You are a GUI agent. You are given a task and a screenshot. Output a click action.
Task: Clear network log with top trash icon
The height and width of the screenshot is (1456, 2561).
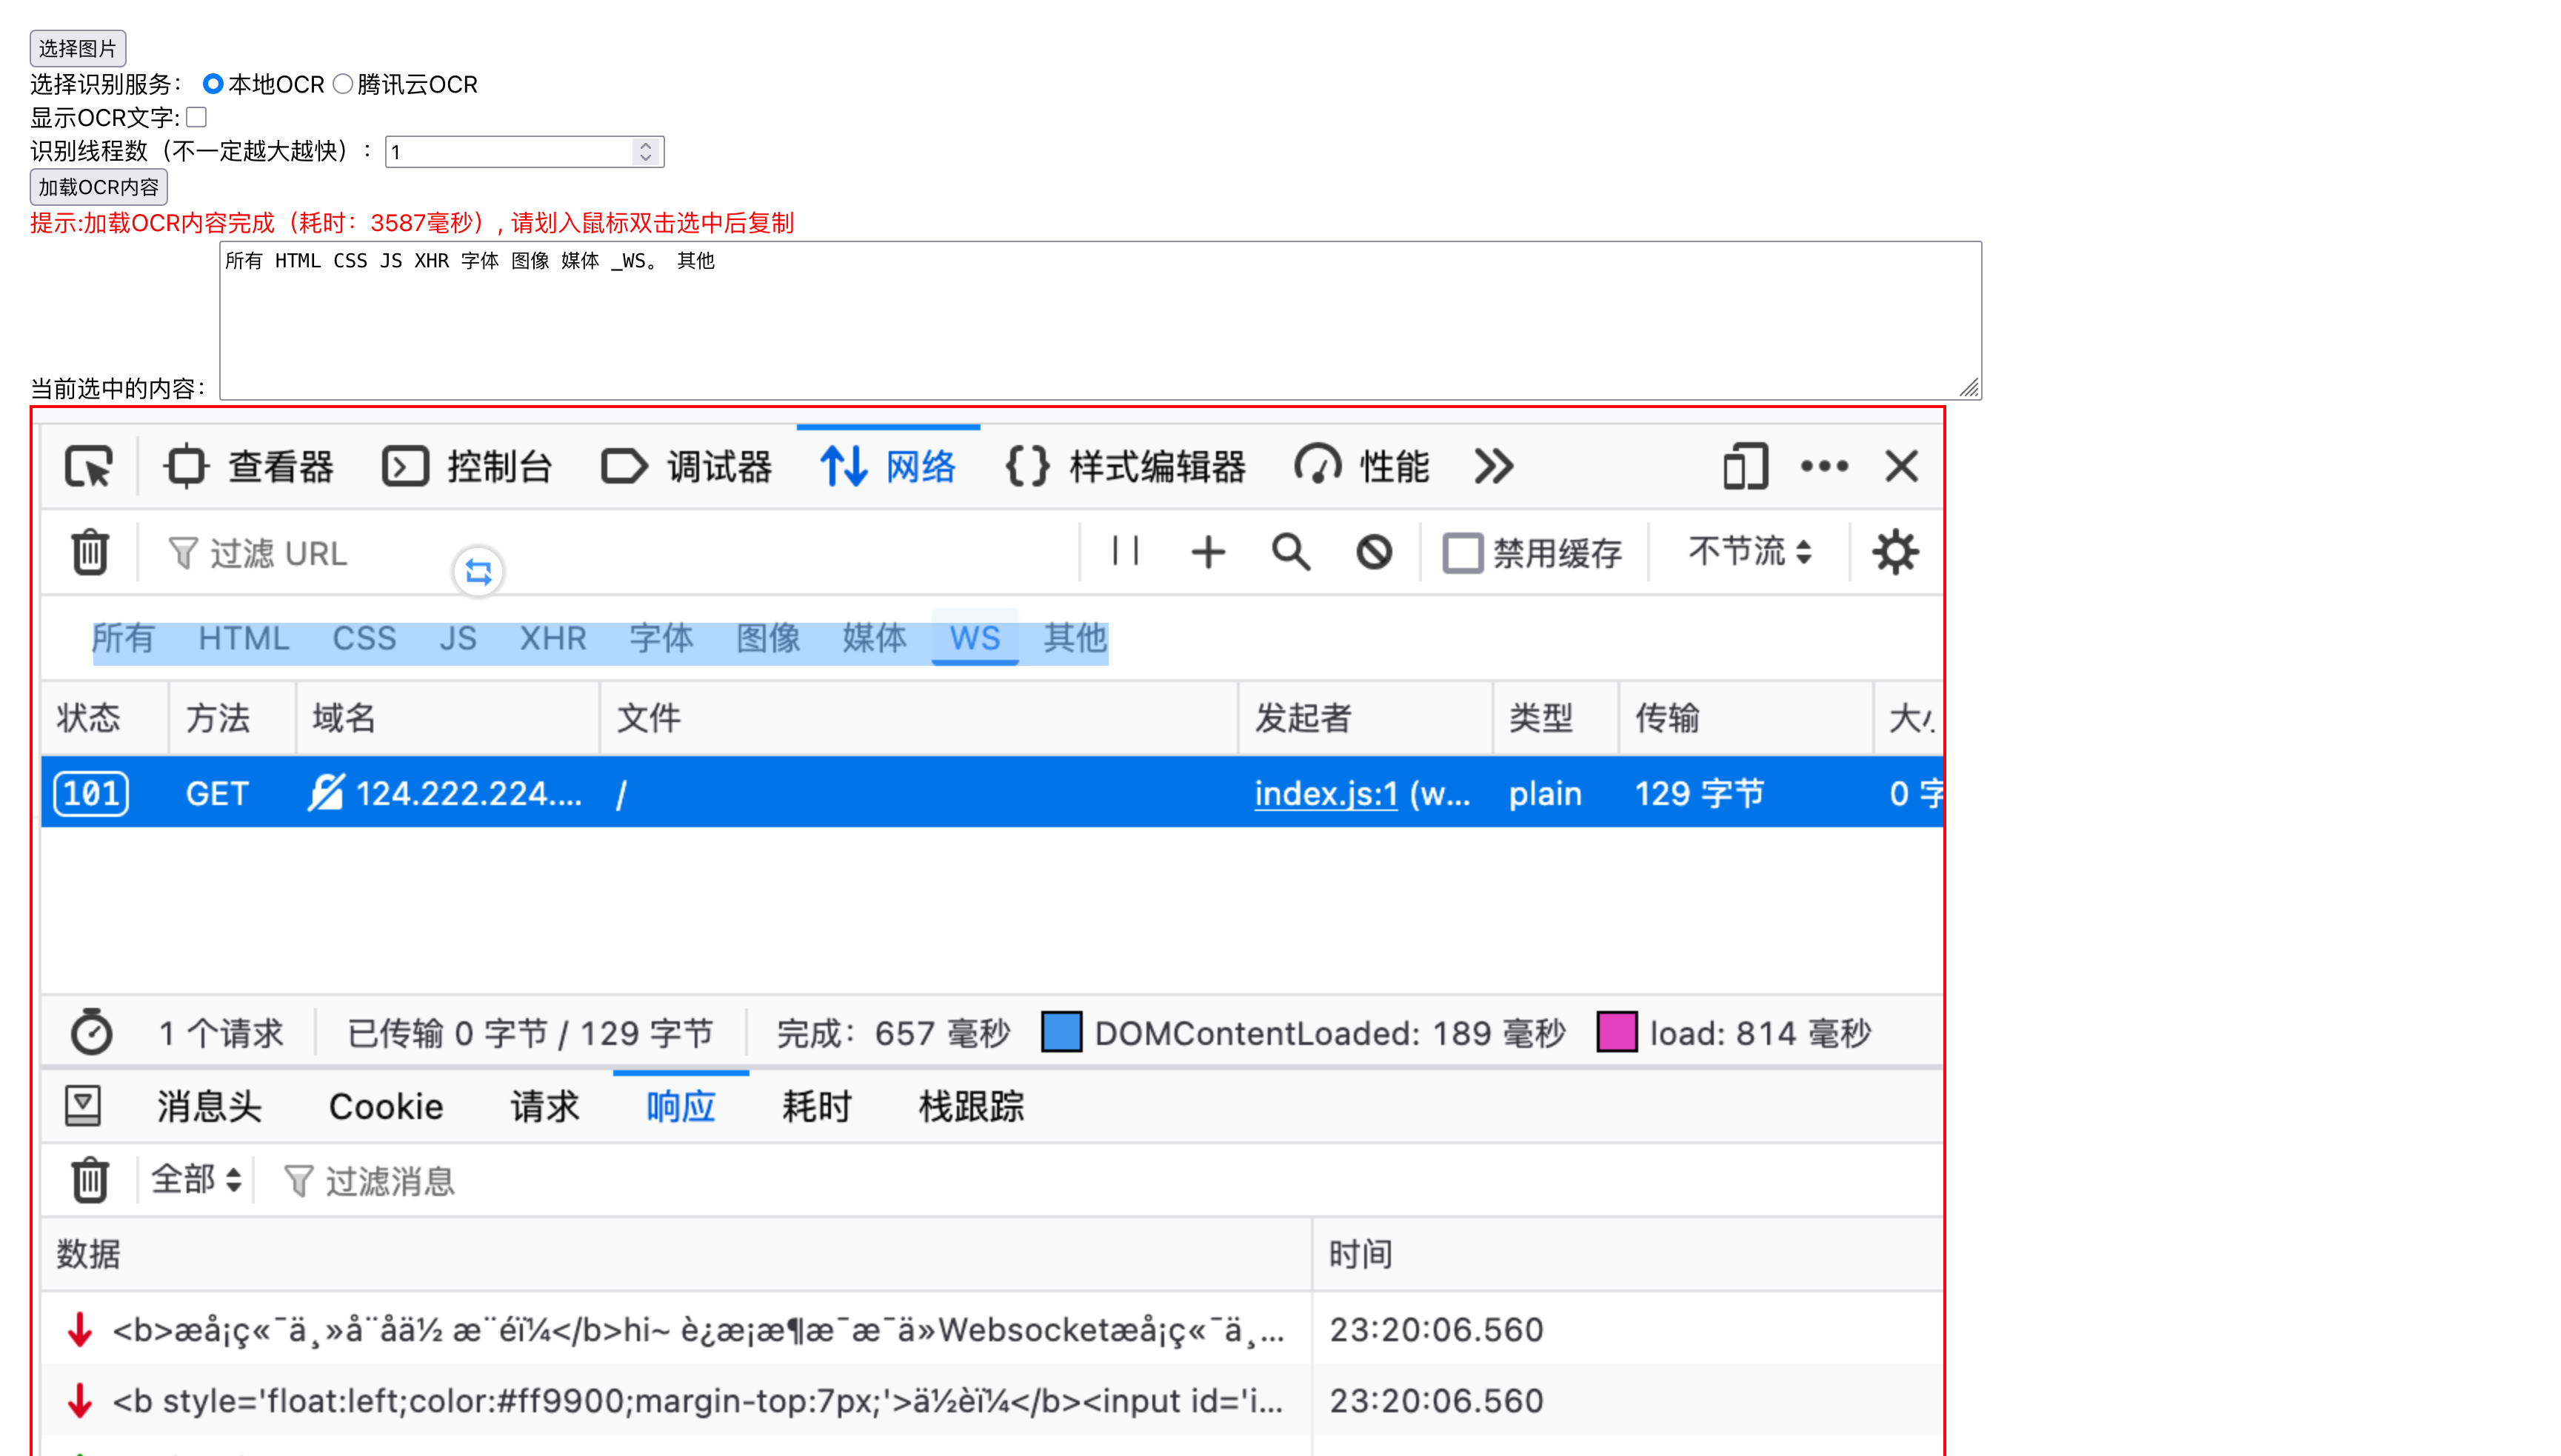[x=90, y=552]
